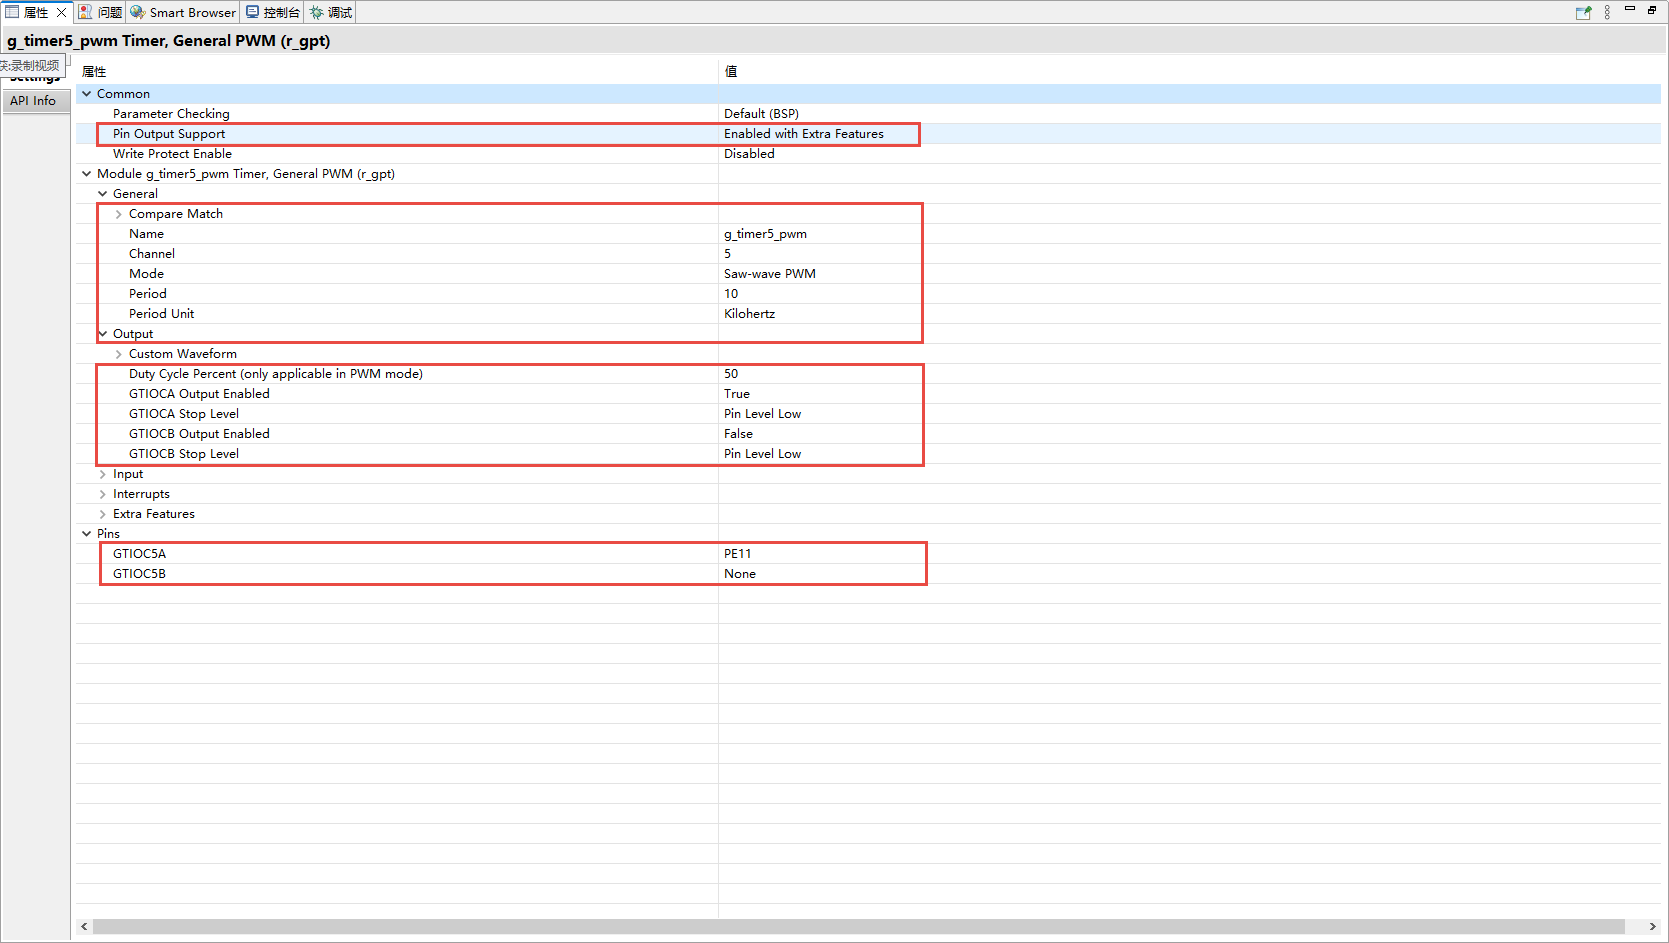Select the Period Unit label

pos(161,314)
